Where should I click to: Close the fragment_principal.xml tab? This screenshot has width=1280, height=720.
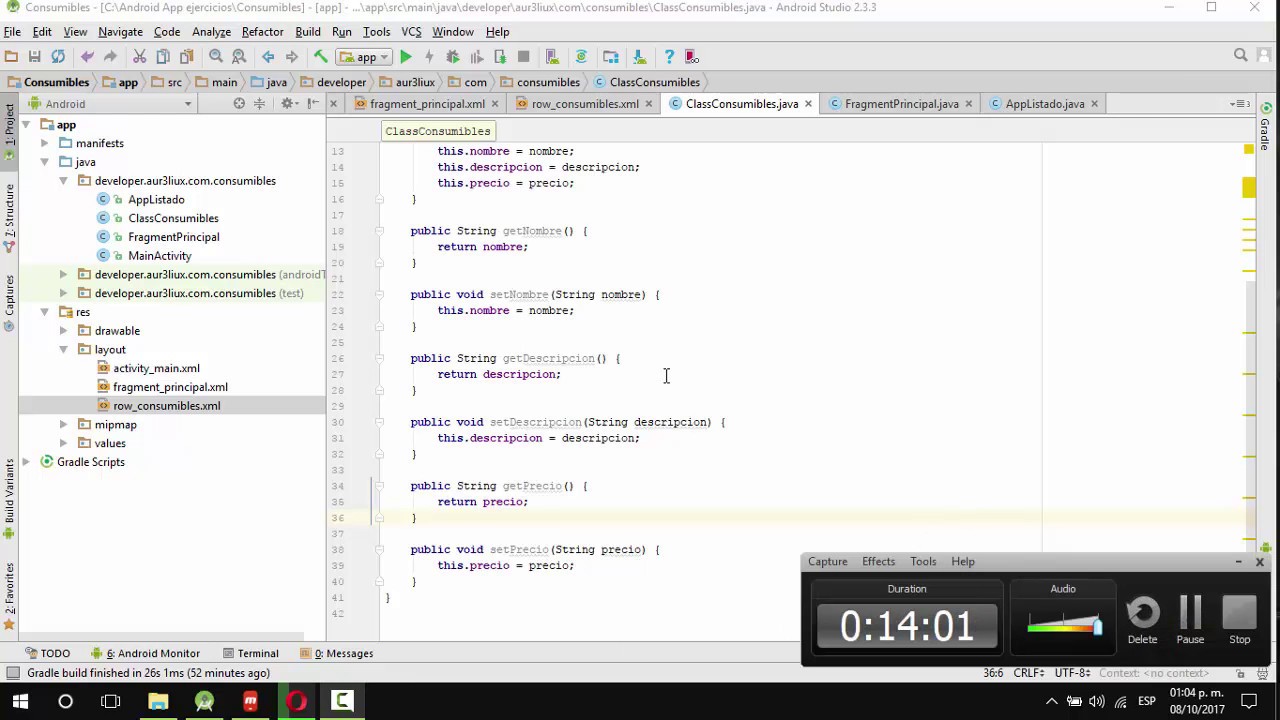point(497,104)
